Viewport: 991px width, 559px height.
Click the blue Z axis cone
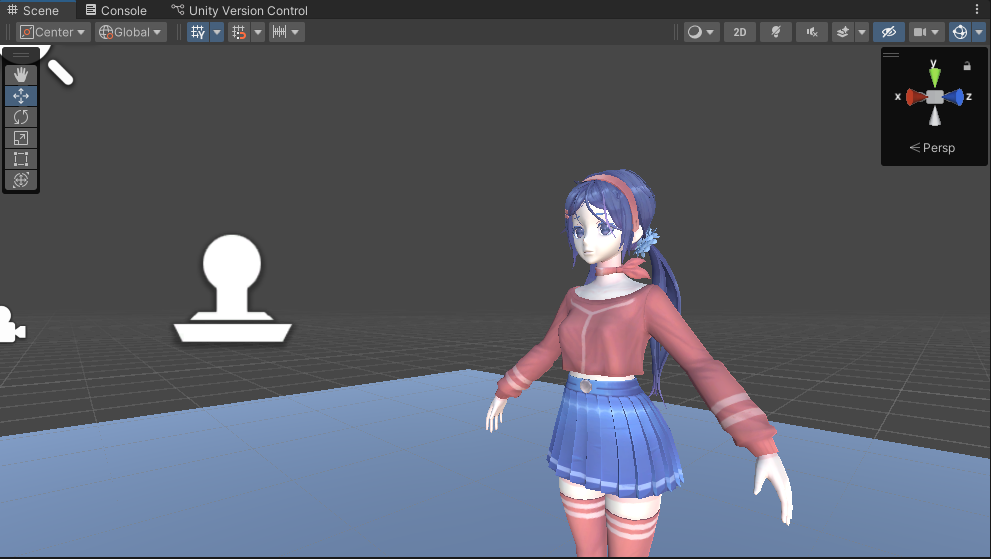(x=954, y=97)
